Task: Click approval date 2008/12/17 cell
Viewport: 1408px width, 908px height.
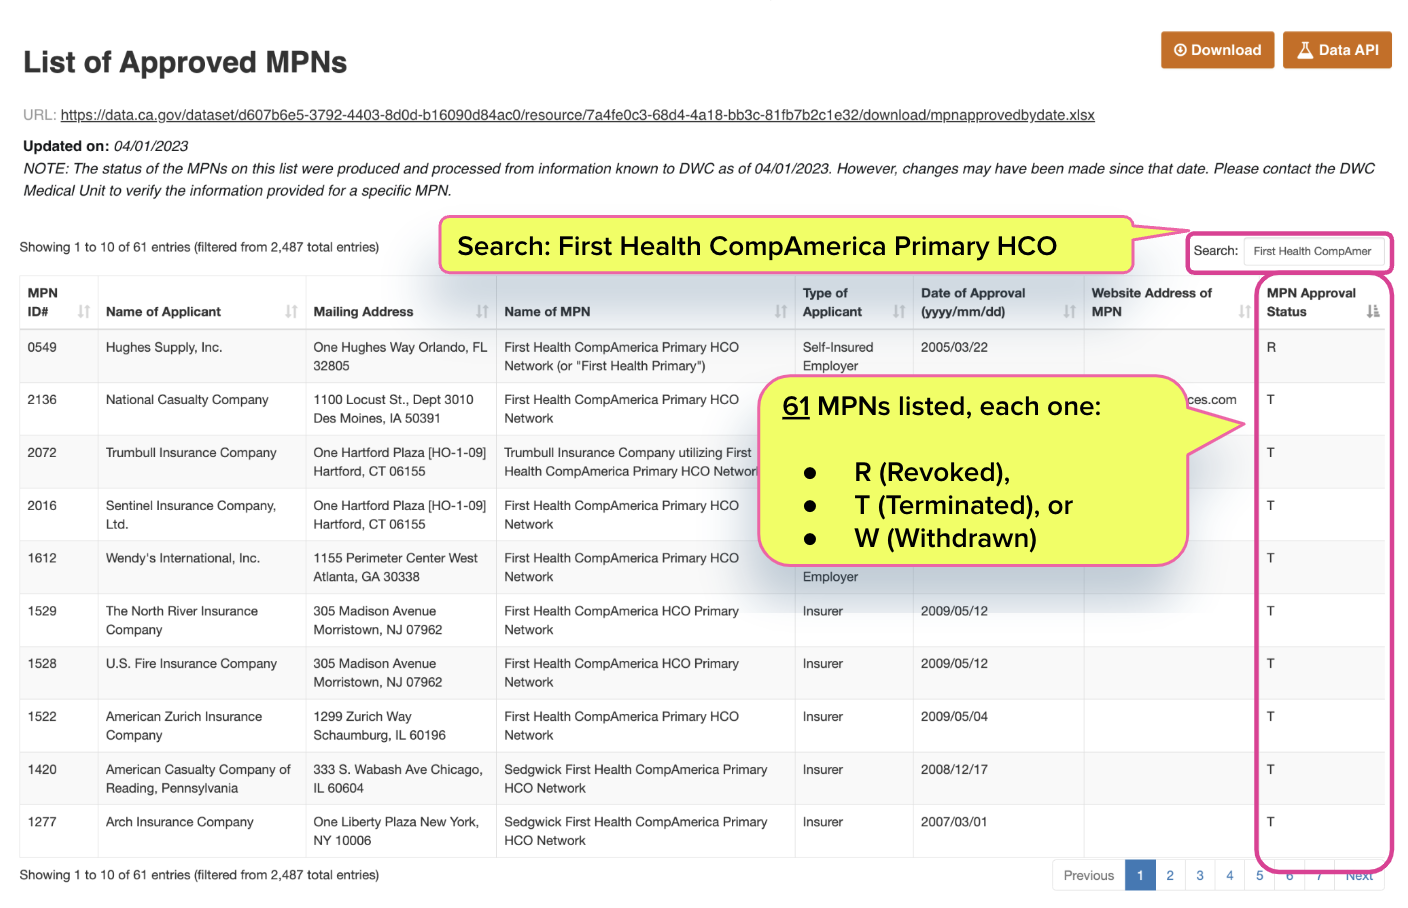Action: (x=998, y=779)
